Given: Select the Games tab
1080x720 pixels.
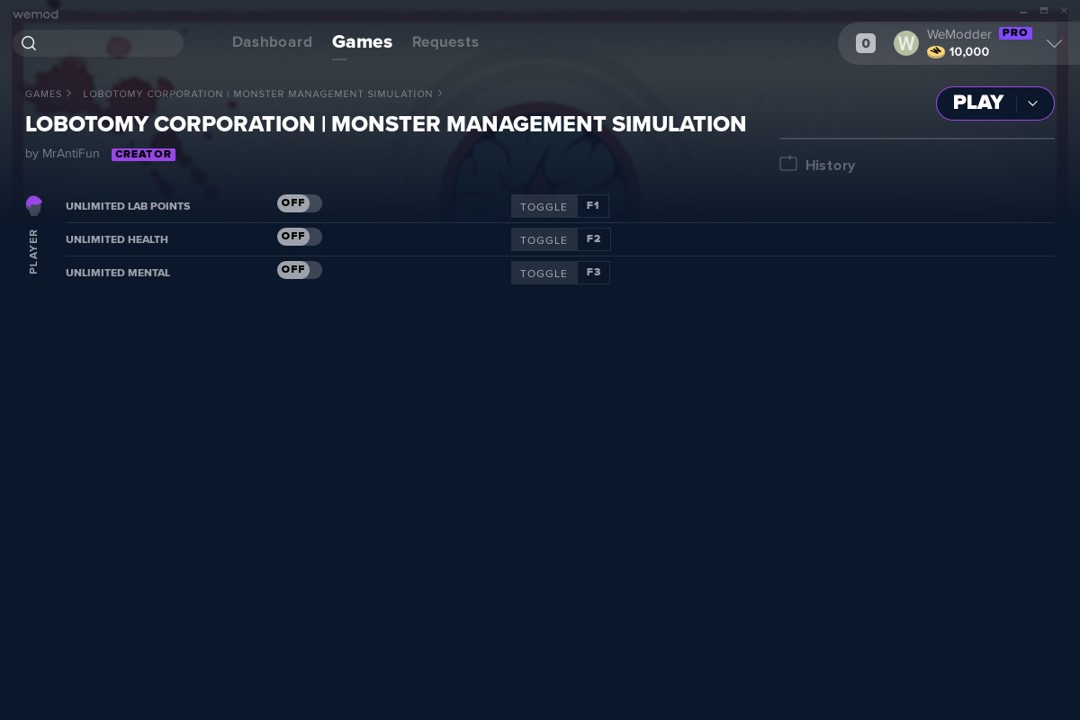Looking at the screenshot, I should (x=362, y=42).
